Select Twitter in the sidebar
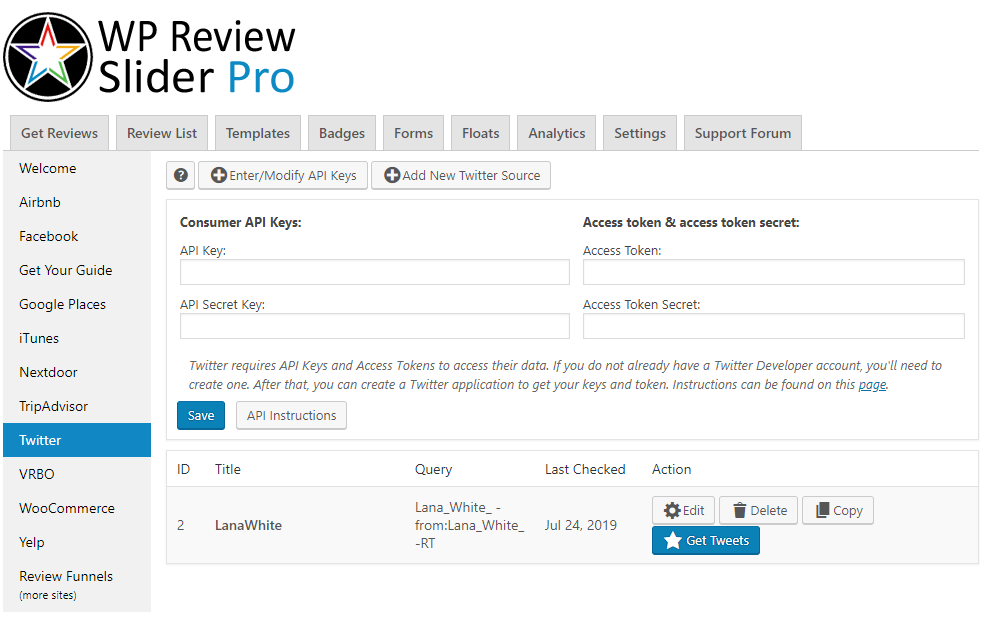This screenshot has height=619, width=984. tap(77, 440)
